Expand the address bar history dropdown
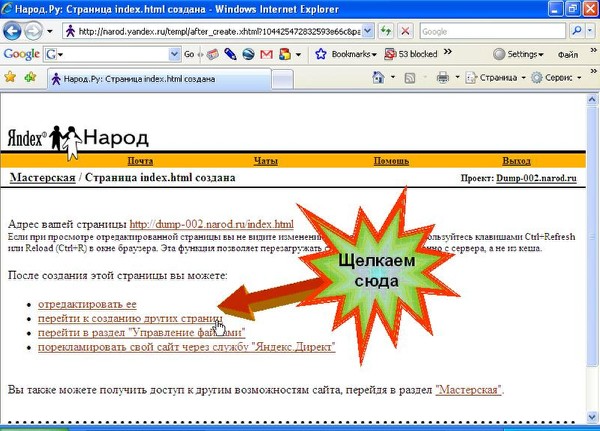Image resolution: width=600 pixels, height=431 pixels. 368,31
